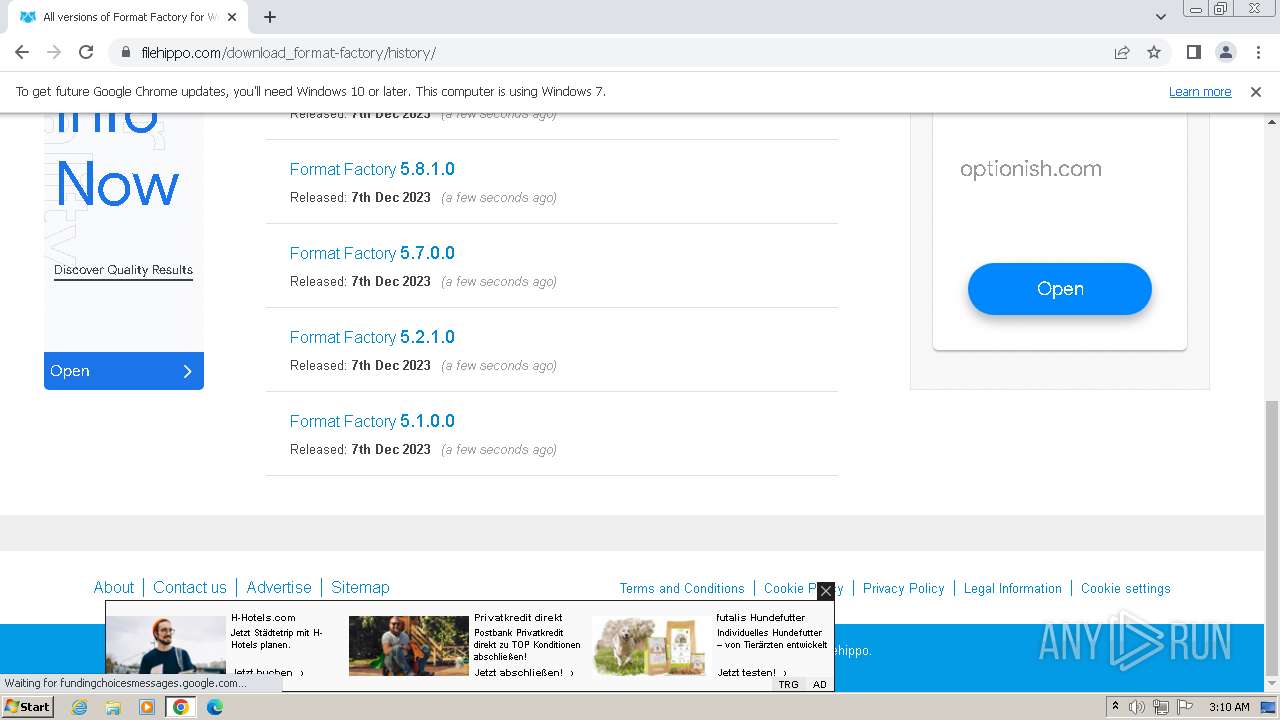The image size is (1280, 720).
Task: Open Windows Explorer folder in taskbar
Action: pyautogui.click(x=113, y=707)
